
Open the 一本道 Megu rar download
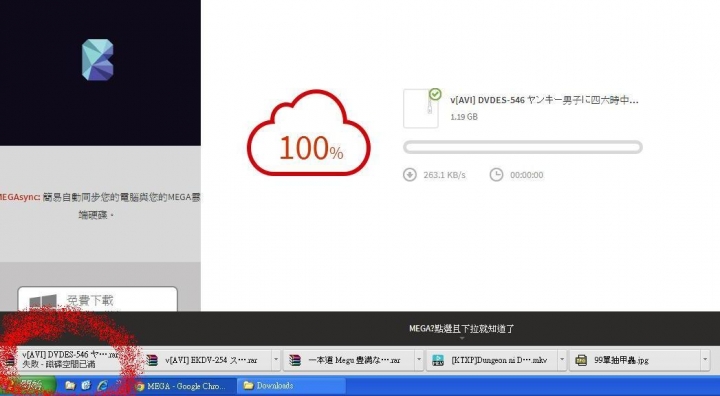[350, 360]
